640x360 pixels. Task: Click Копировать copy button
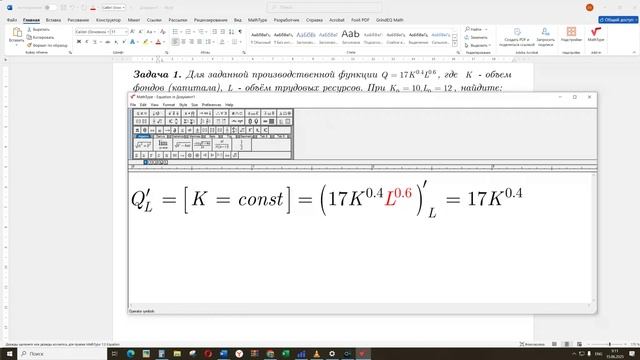pyautogui.click(x=40, y=38)
